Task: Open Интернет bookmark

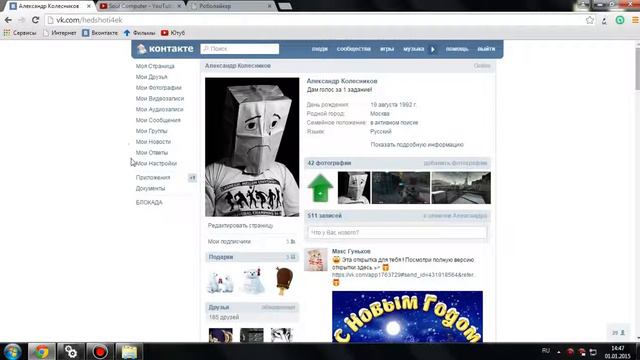Action: coord(60,33)
